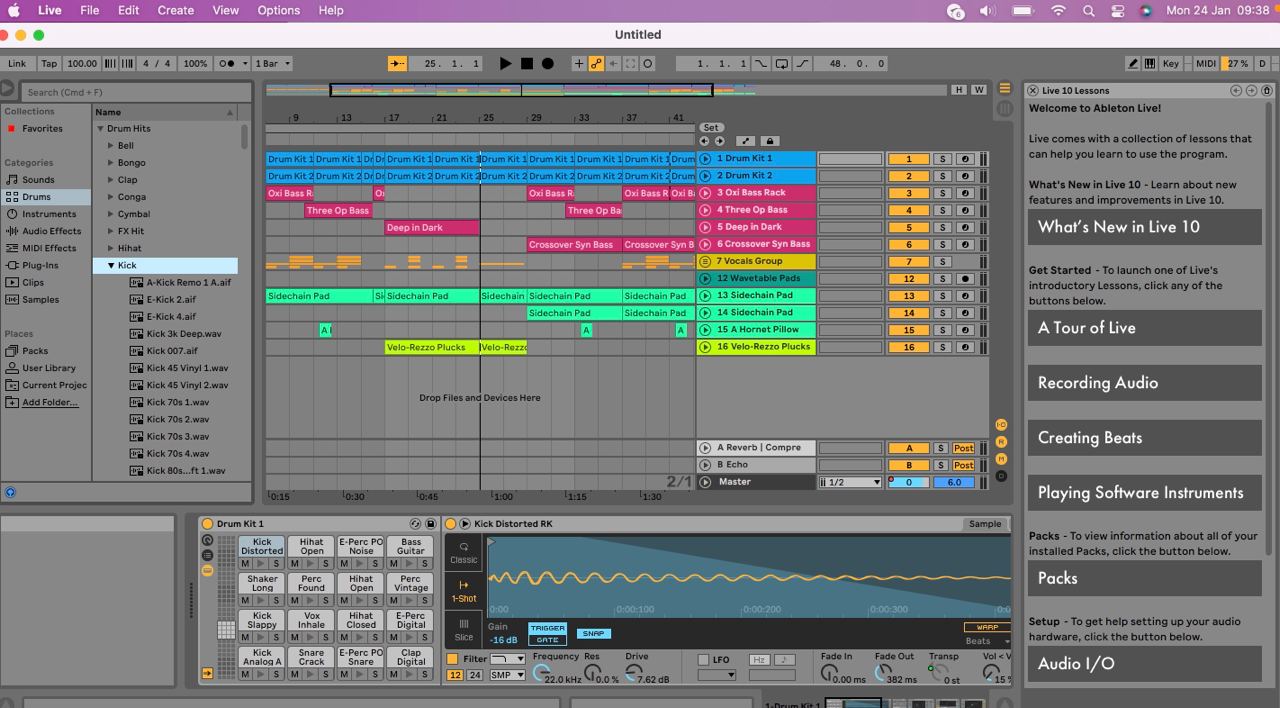This screenshot has width=1280, height=708.
Task: Adjust the Frequency knob
Action: pos(541,673)
